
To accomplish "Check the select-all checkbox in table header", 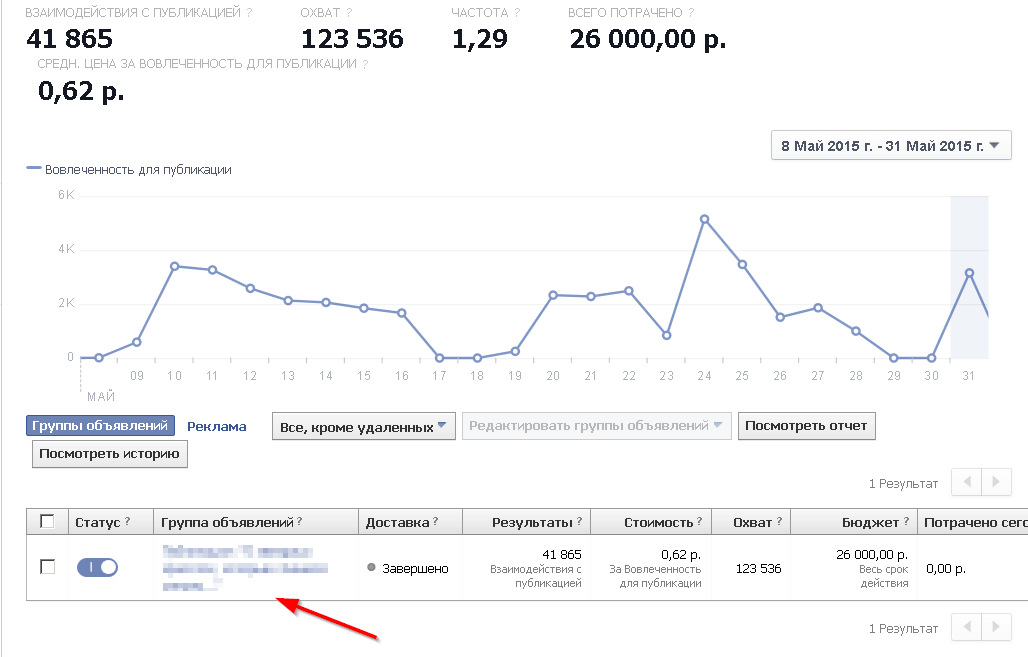I will click(47, 521).
